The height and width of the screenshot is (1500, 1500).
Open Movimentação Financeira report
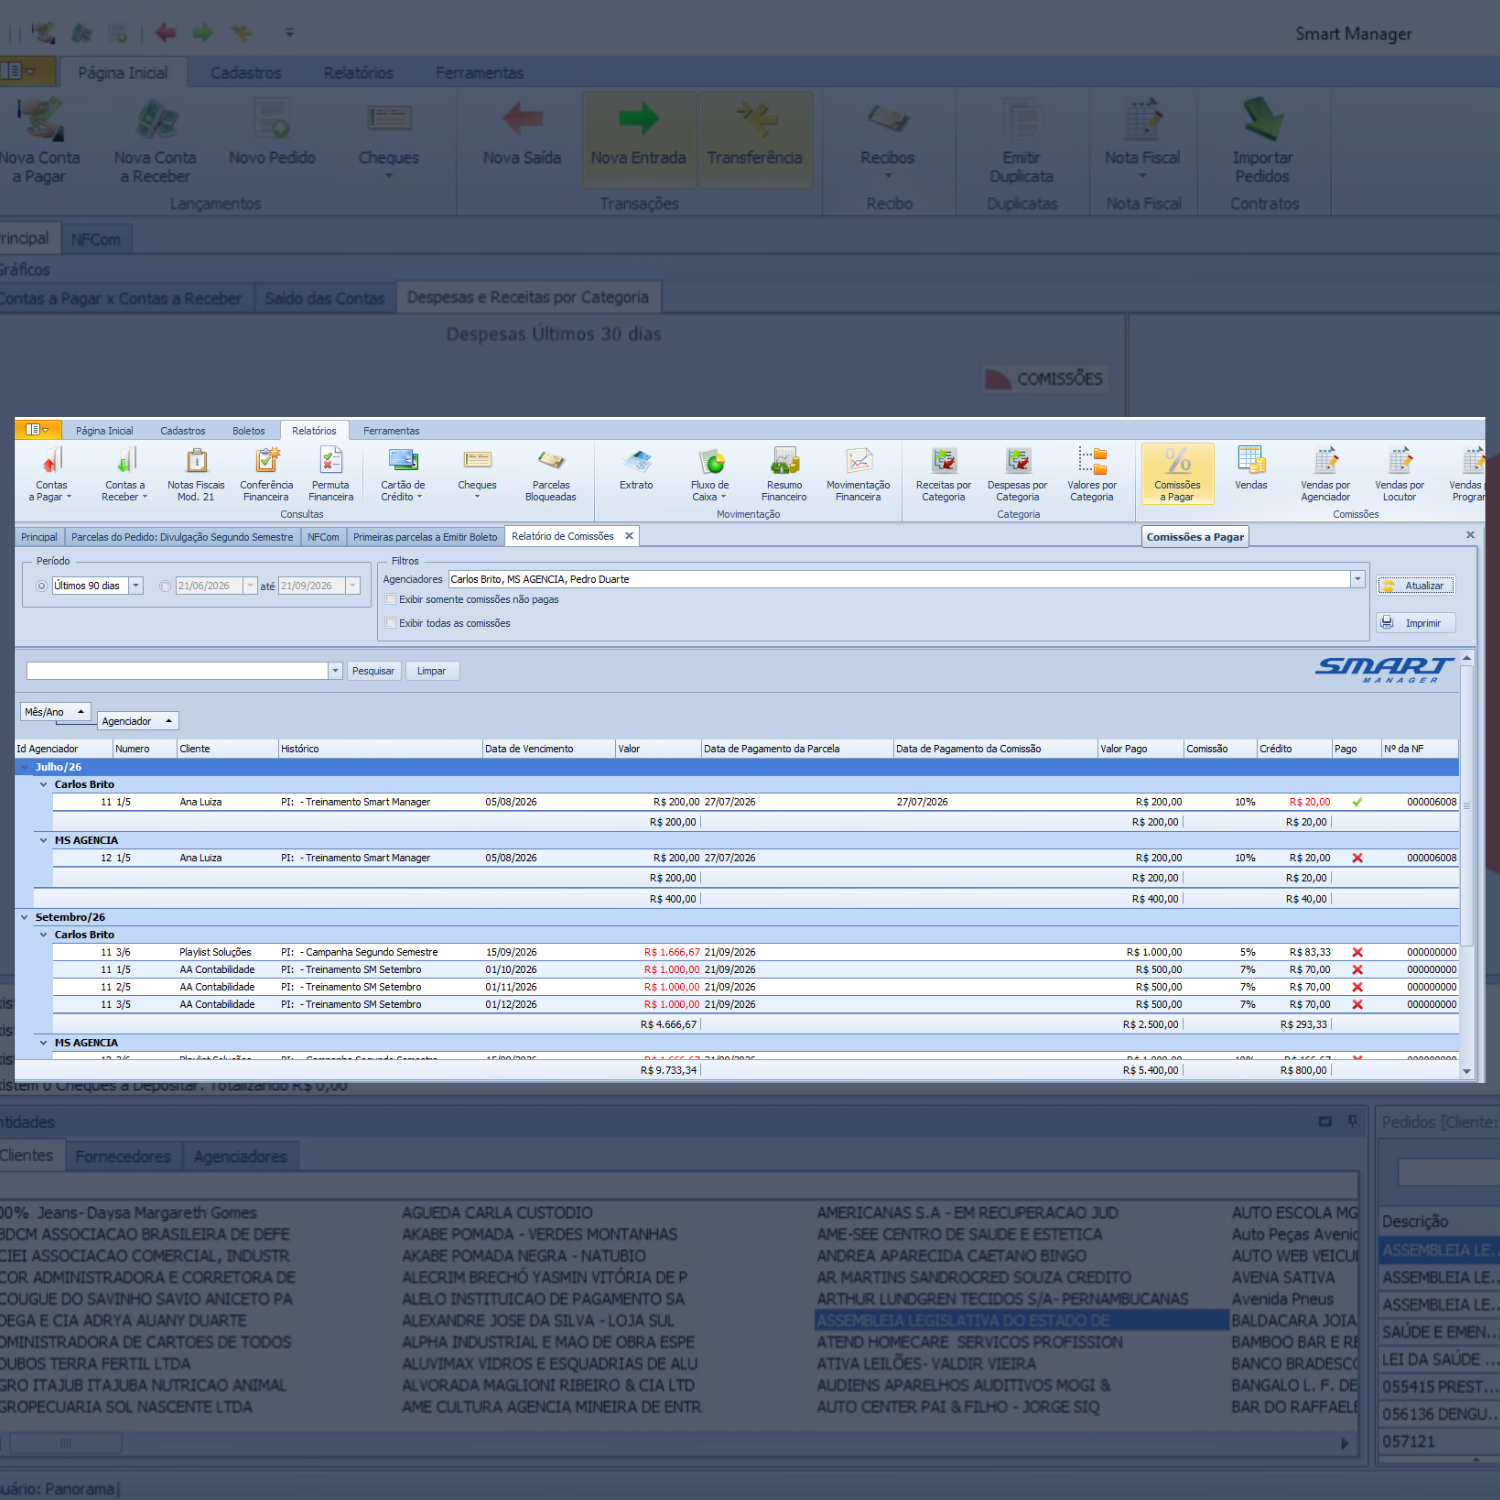tap(858, 474)
